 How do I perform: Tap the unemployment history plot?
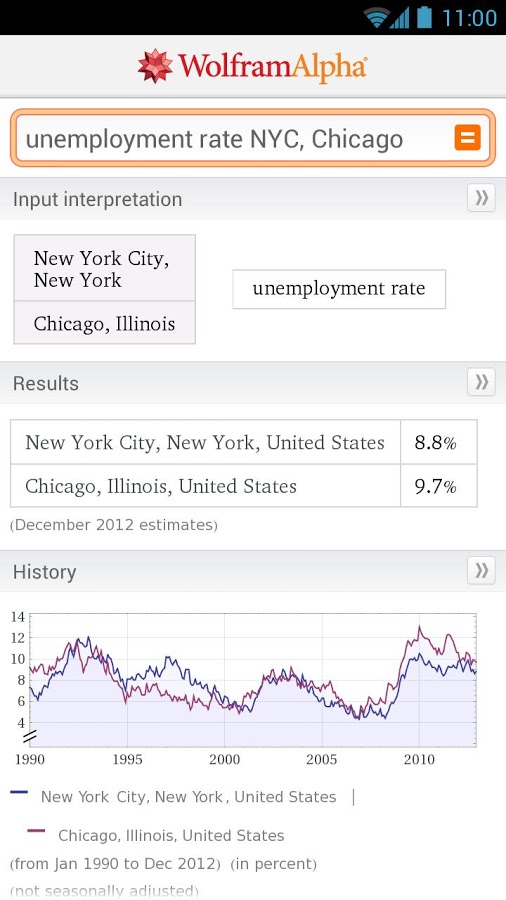click(252, 680)
